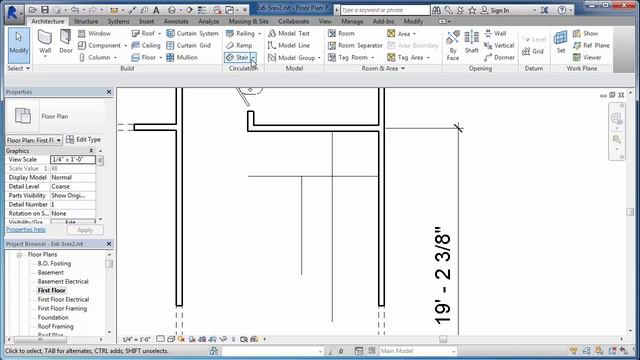Open the Manage ribbon tab
The height and width of the screenshot is (360, 640).
[352, 21]
